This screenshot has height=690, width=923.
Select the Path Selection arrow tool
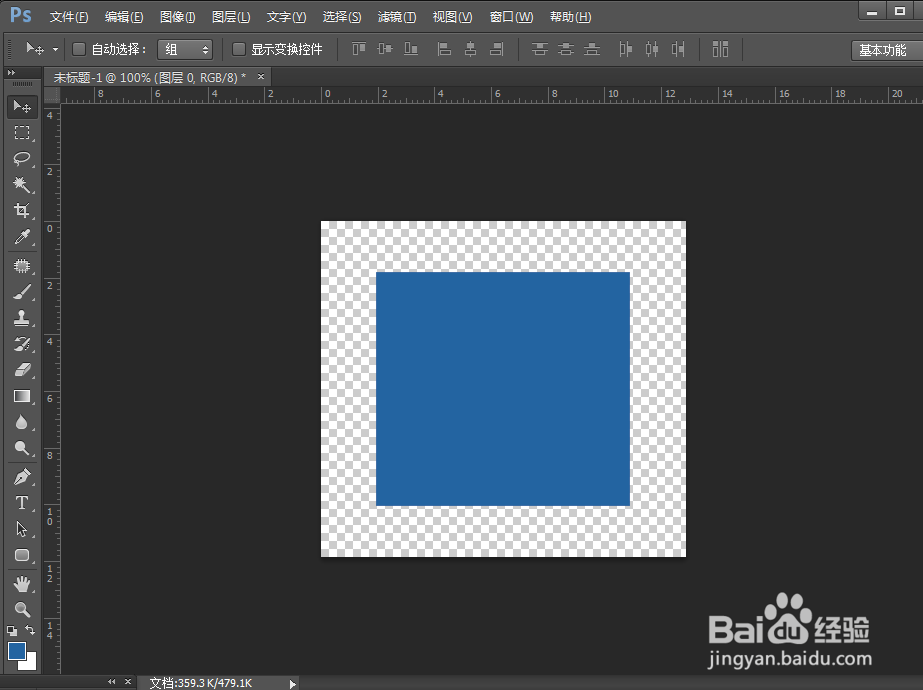point(22,529)
